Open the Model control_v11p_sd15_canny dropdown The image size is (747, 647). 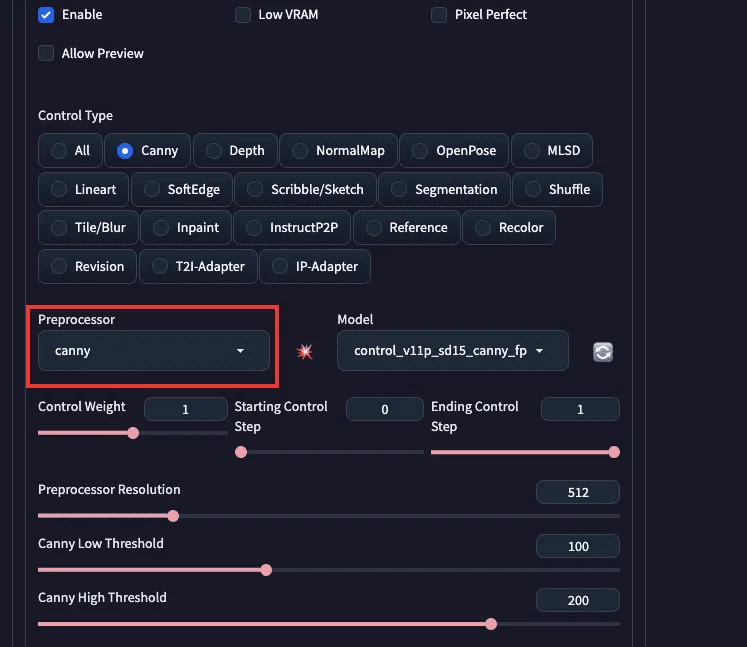[453, 351]
